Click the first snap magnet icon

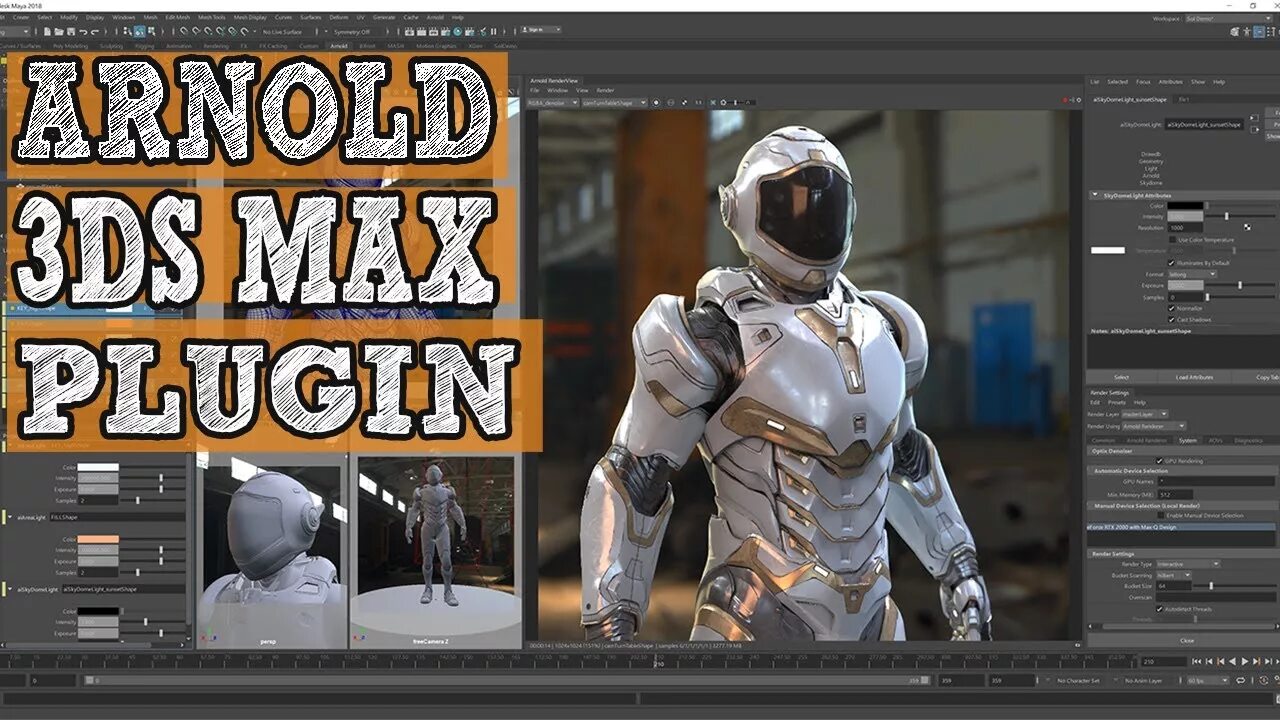(x=183, y=31)
